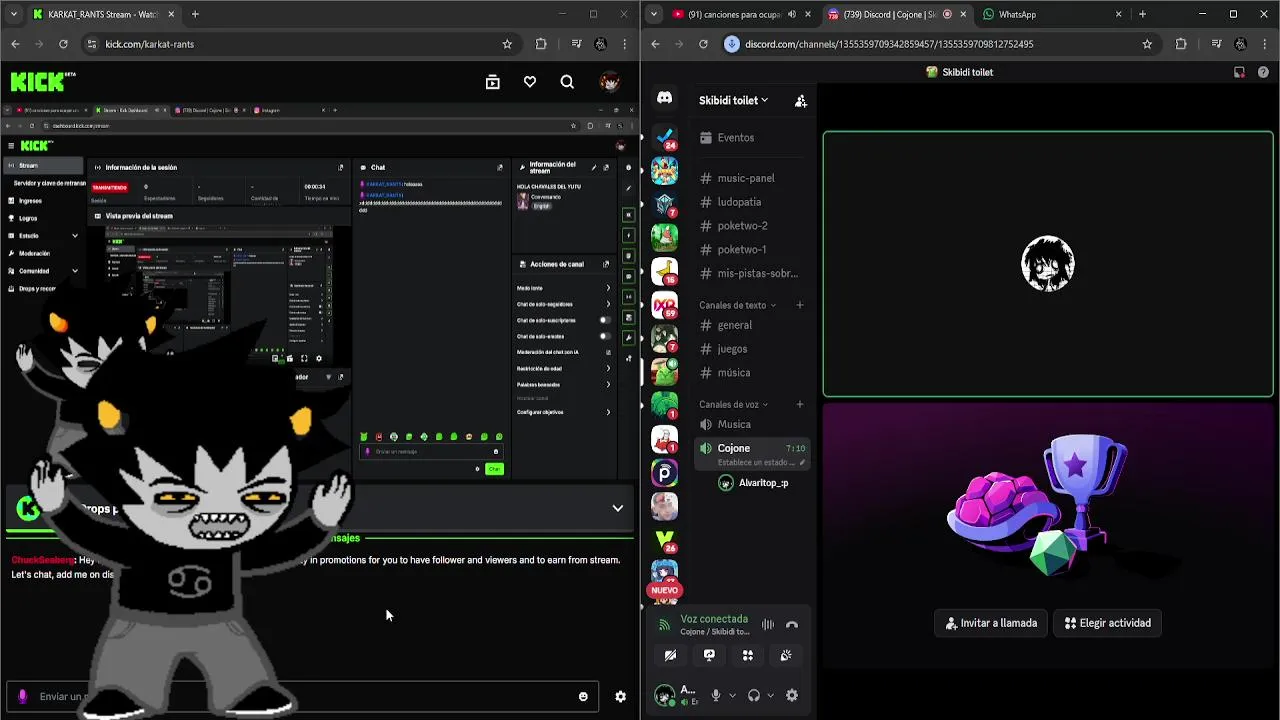Open the server with the 26 badge

664,541
